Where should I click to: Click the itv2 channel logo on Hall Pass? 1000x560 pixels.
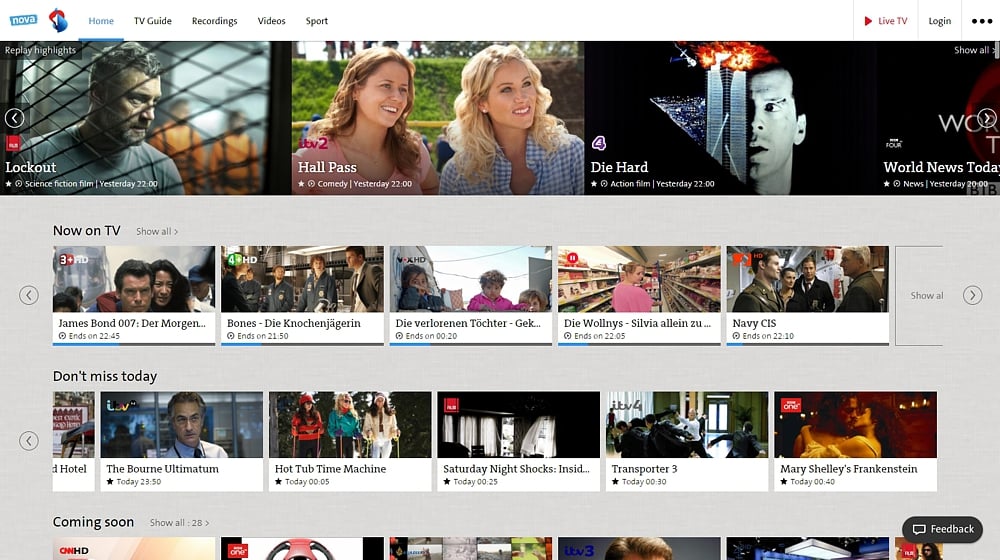(x=313, y=144)
